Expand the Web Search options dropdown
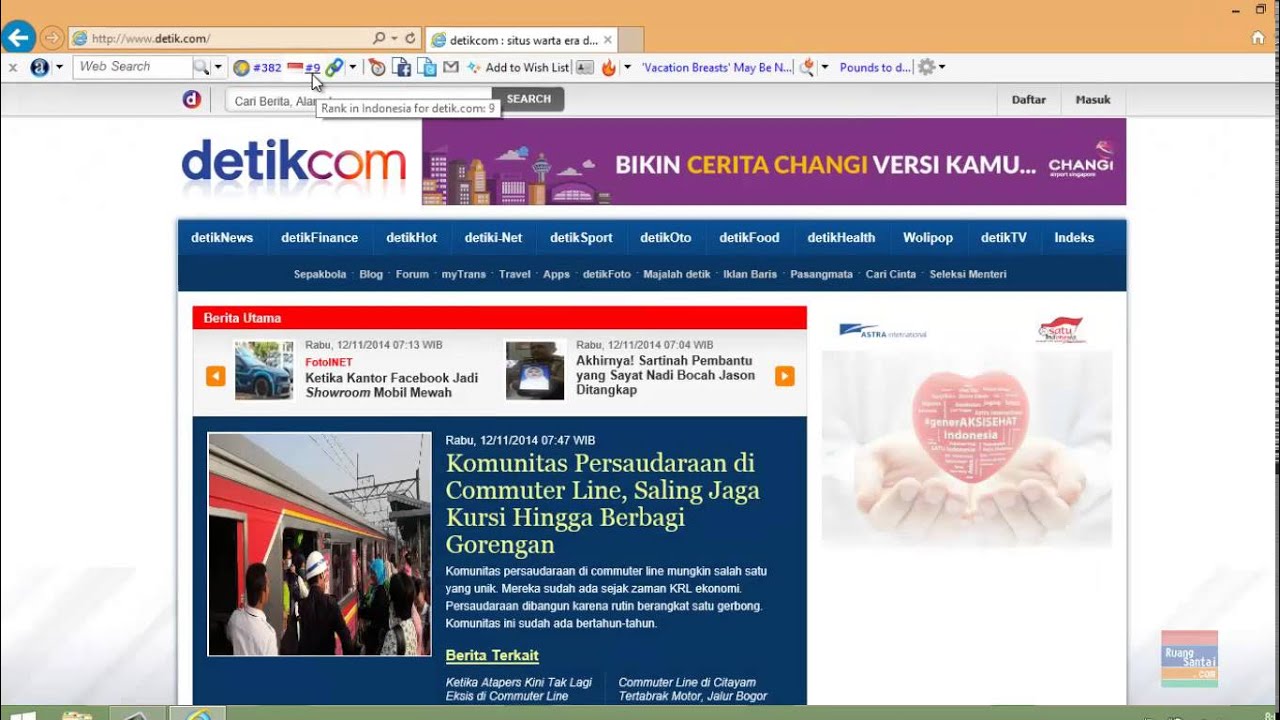1280x720 pixels. point(217,67)
